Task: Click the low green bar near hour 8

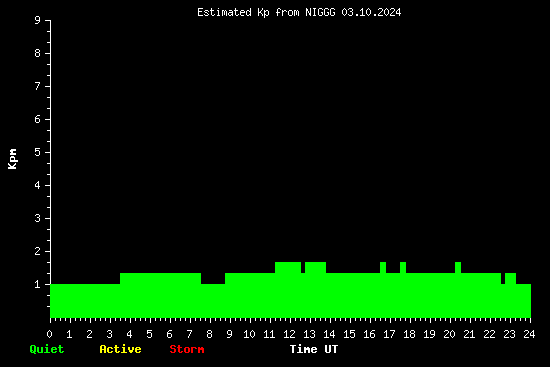Action: [x=213, y=301]
